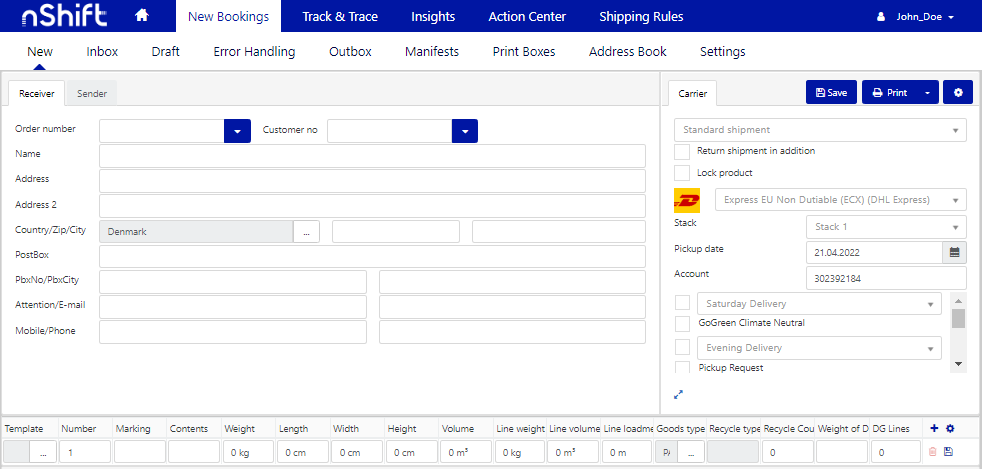Focus the Order number input field
The width and height of the screenshot is (982, 469).
(x=162, y=131)
